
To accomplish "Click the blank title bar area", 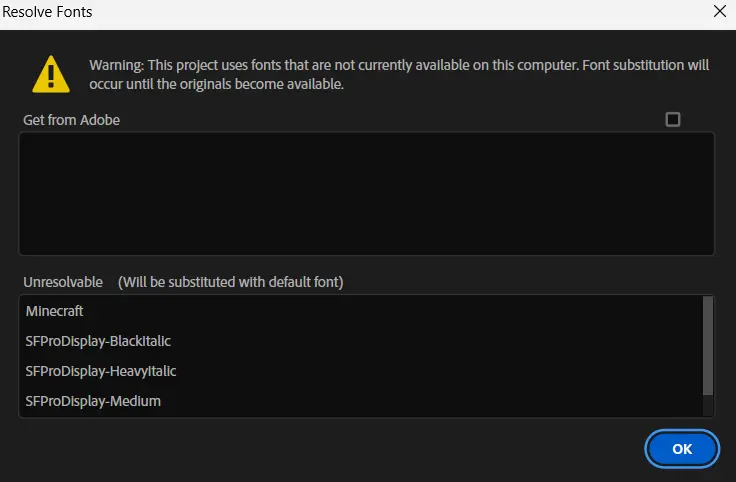I will point(380,12).
